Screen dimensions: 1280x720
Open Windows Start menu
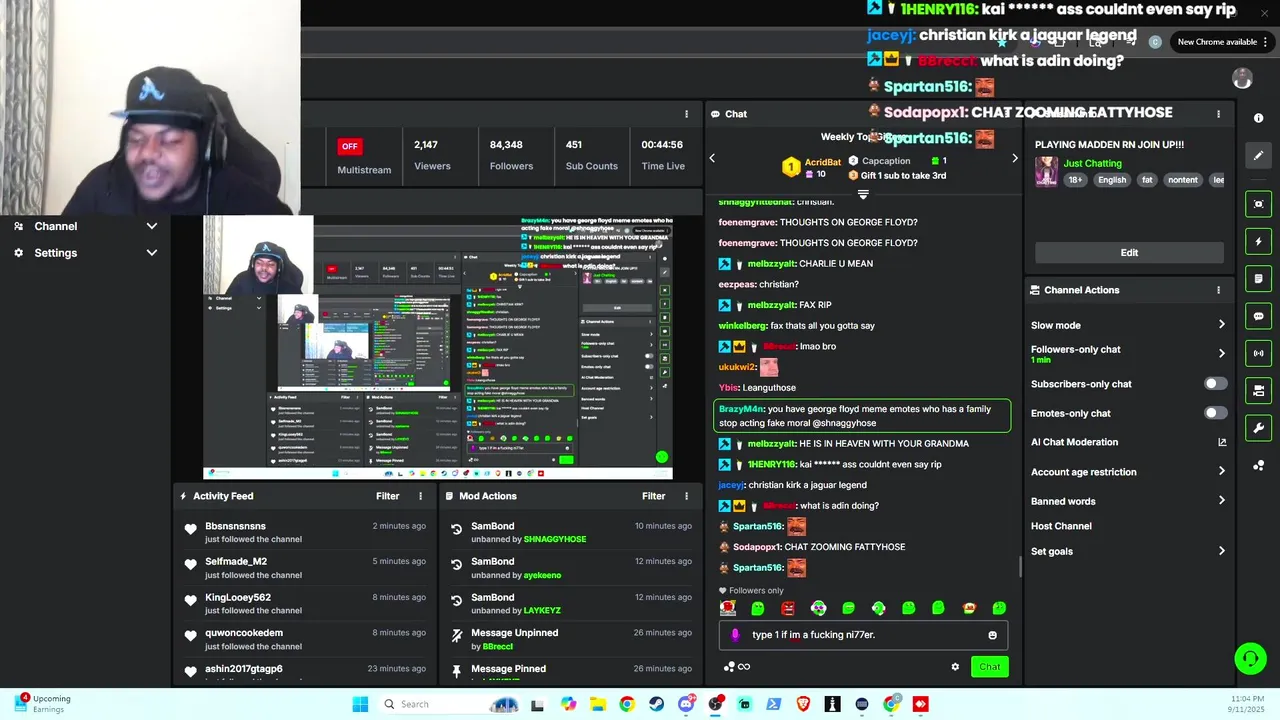(x=360, y=704)
